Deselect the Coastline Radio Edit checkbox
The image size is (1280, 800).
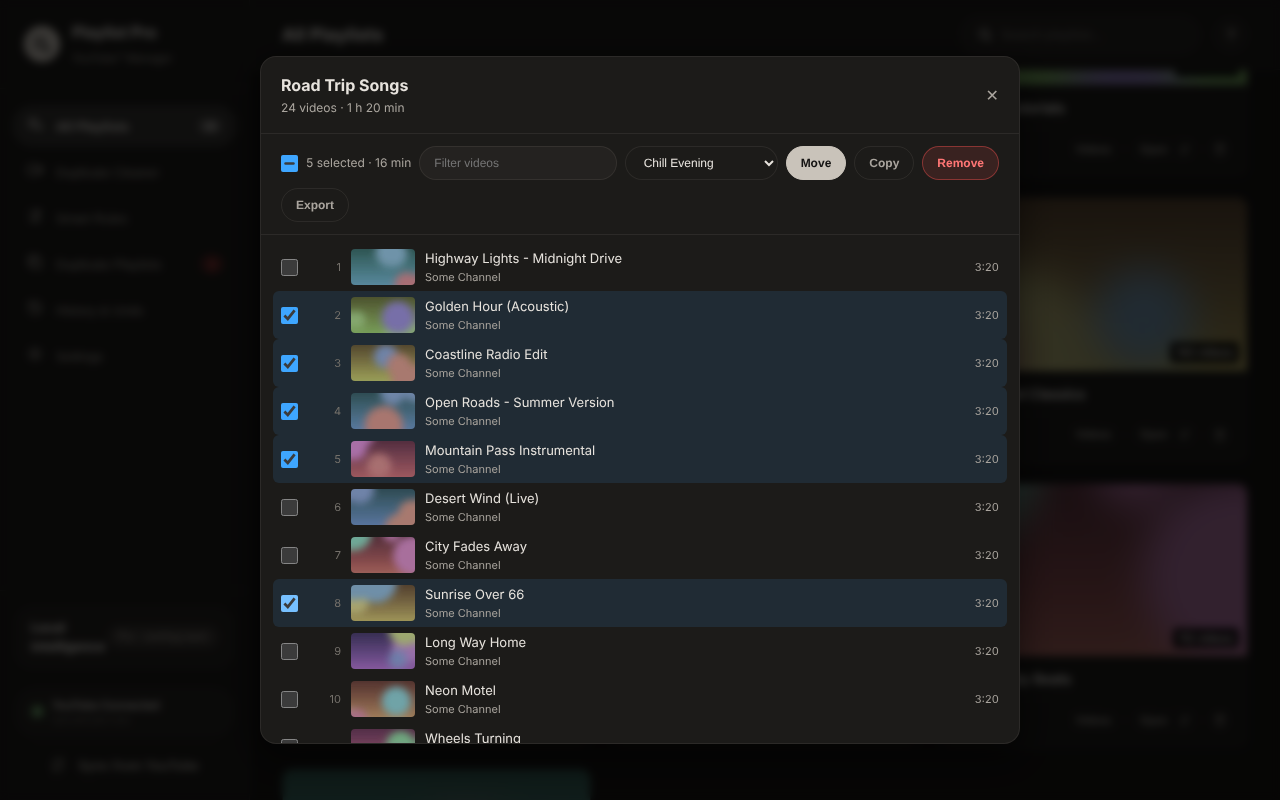[x=289, y=363]
